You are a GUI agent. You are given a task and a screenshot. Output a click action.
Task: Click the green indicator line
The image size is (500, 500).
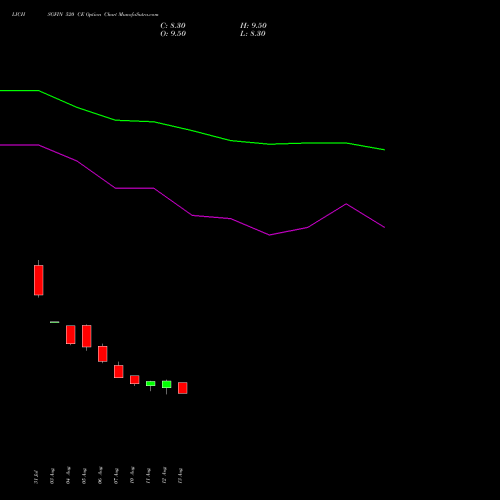pos(192,131)
